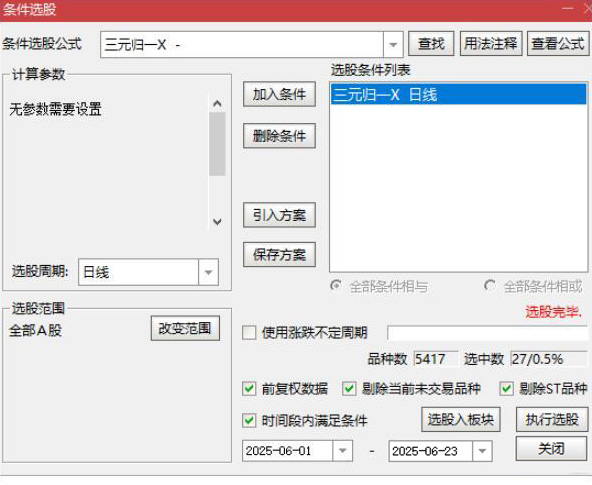Viewport: 592px width, 485px height.
Task: Click the 选股入板块 button
Action: pyautogui.click(x=461, y=419)
